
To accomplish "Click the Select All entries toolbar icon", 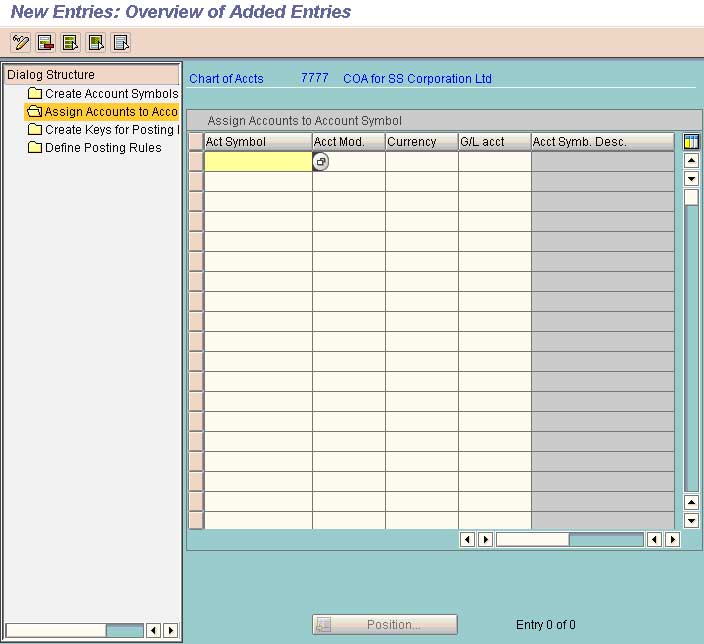I will click(x=70, y=43).
